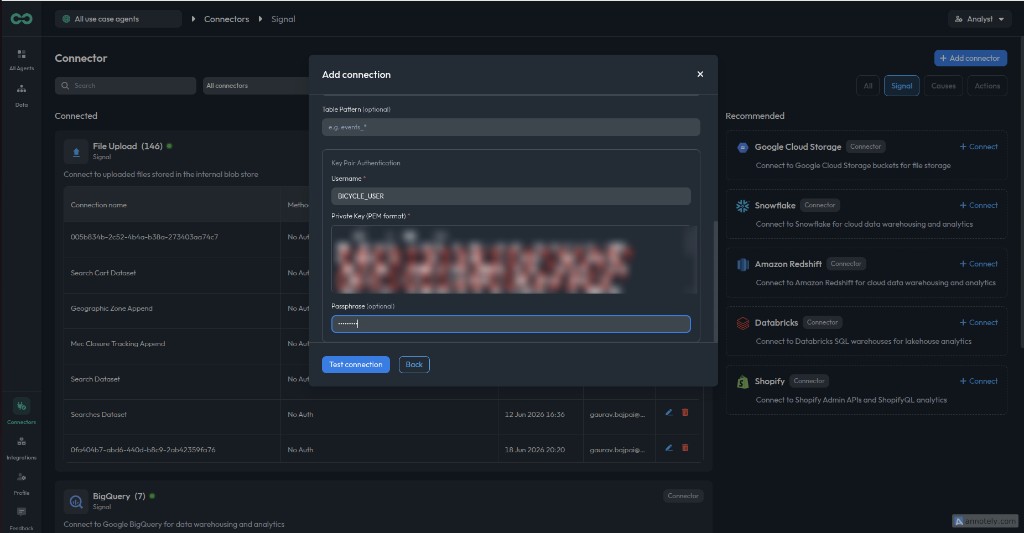Click the Shopify connector logo
The height and width of the screenshot is (533, 1024).
(x=743, y=381)
